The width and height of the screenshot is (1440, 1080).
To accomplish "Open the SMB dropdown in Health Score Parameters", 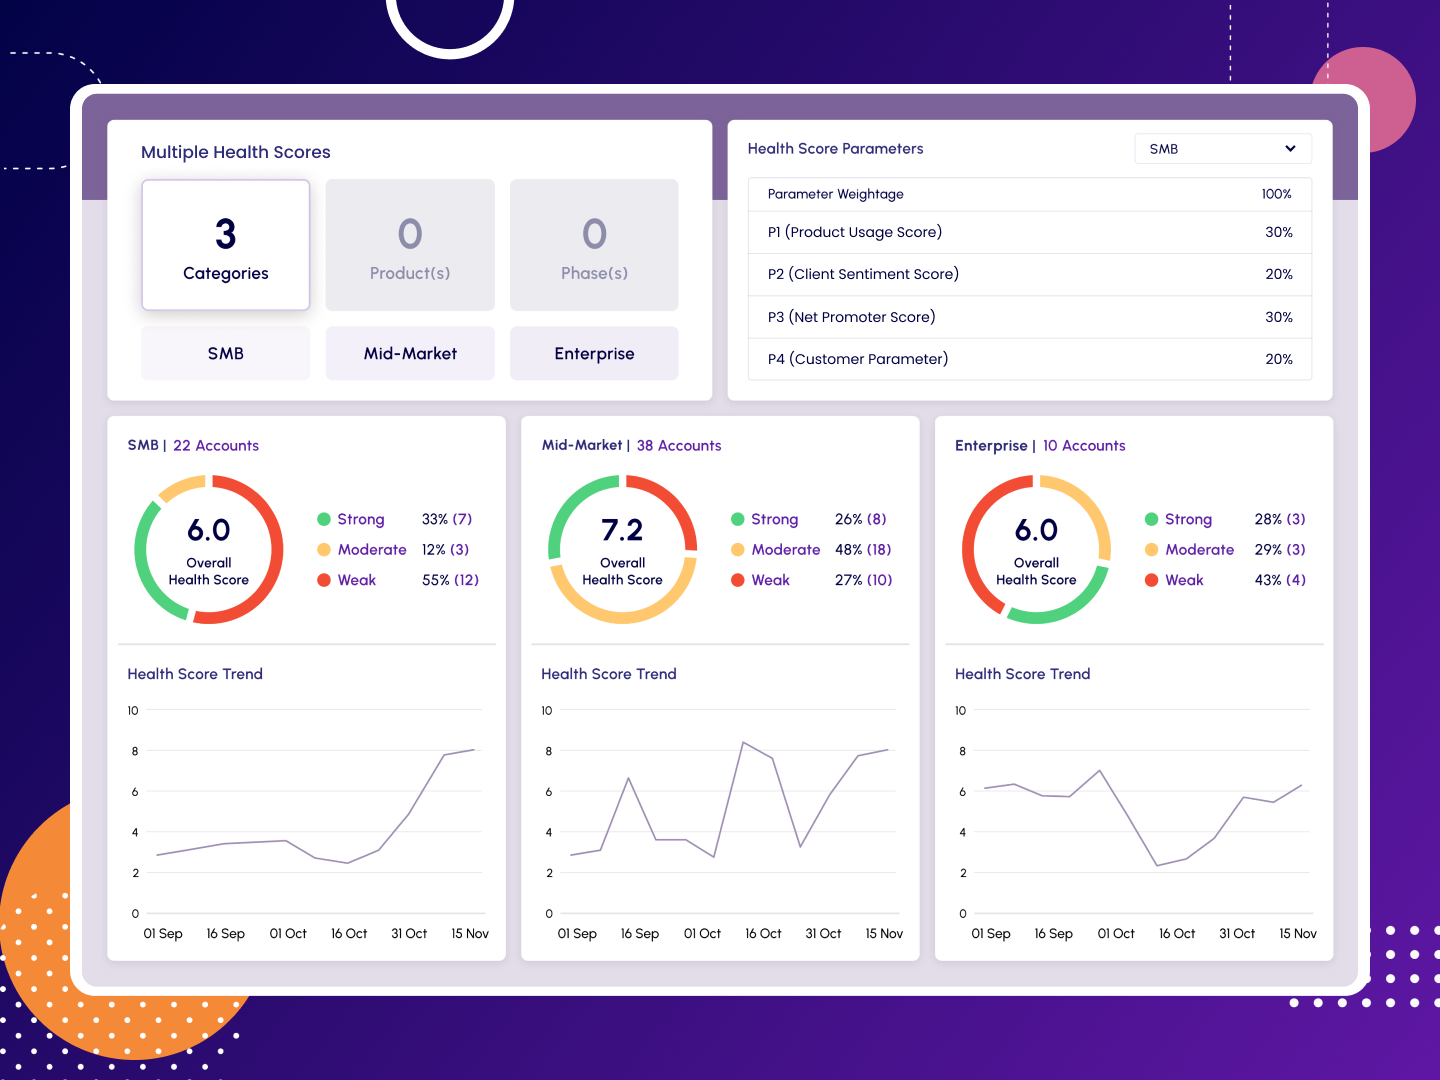I will (x=1222, y=148).
